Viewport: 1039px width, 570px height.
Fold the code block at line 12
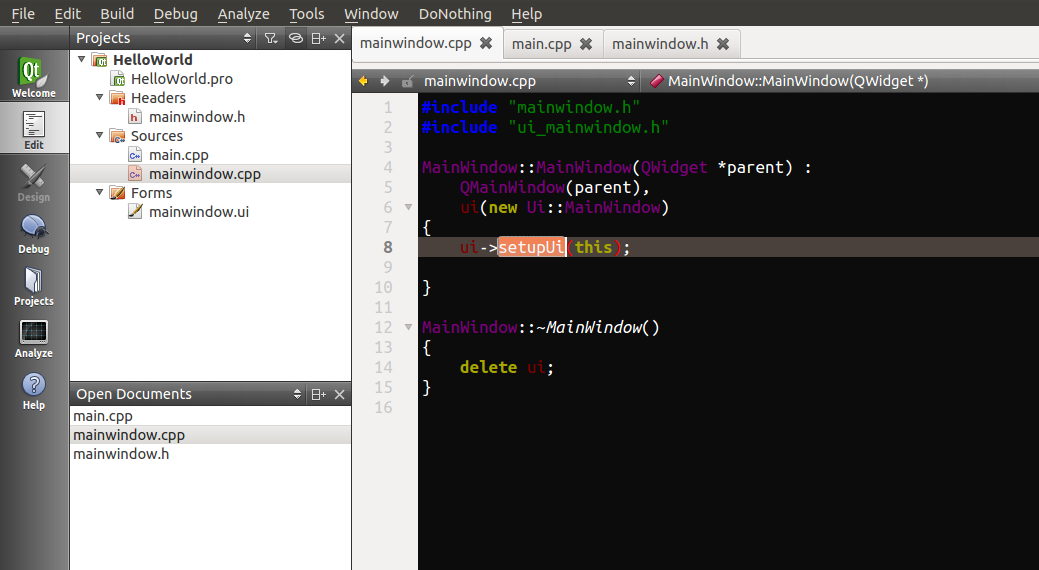point(408,327)
